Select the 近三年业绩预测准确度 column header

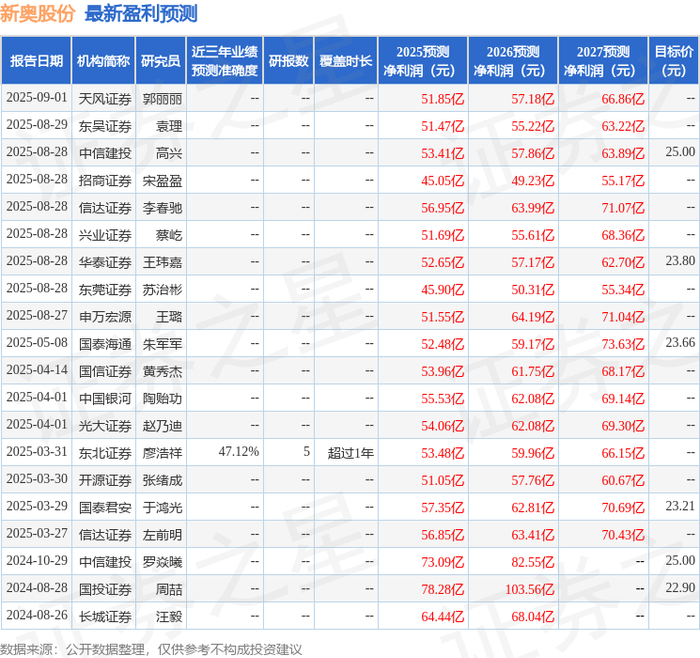click(x=225, y=61)
